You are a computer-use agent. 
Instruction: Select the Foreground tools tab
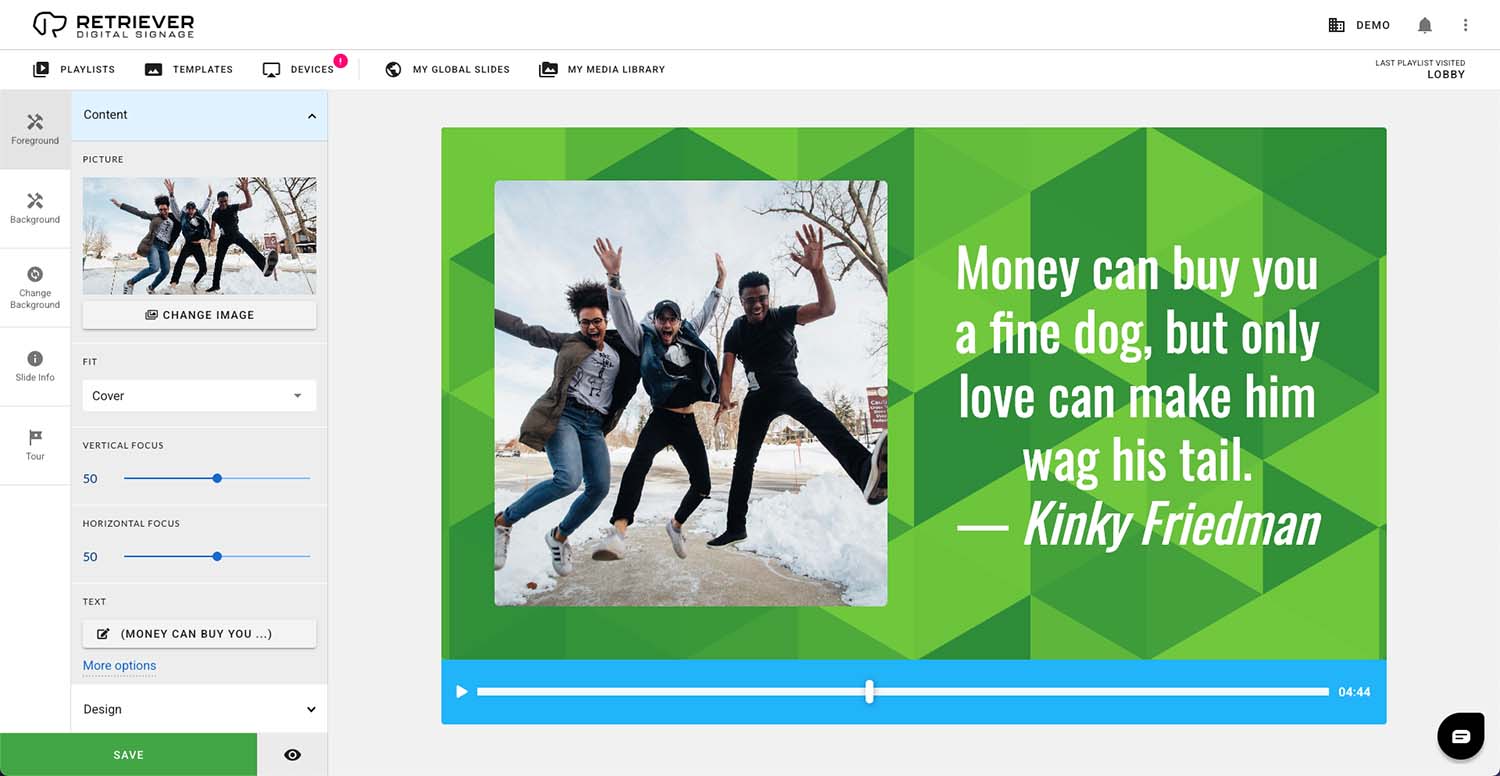pos(35,130)
